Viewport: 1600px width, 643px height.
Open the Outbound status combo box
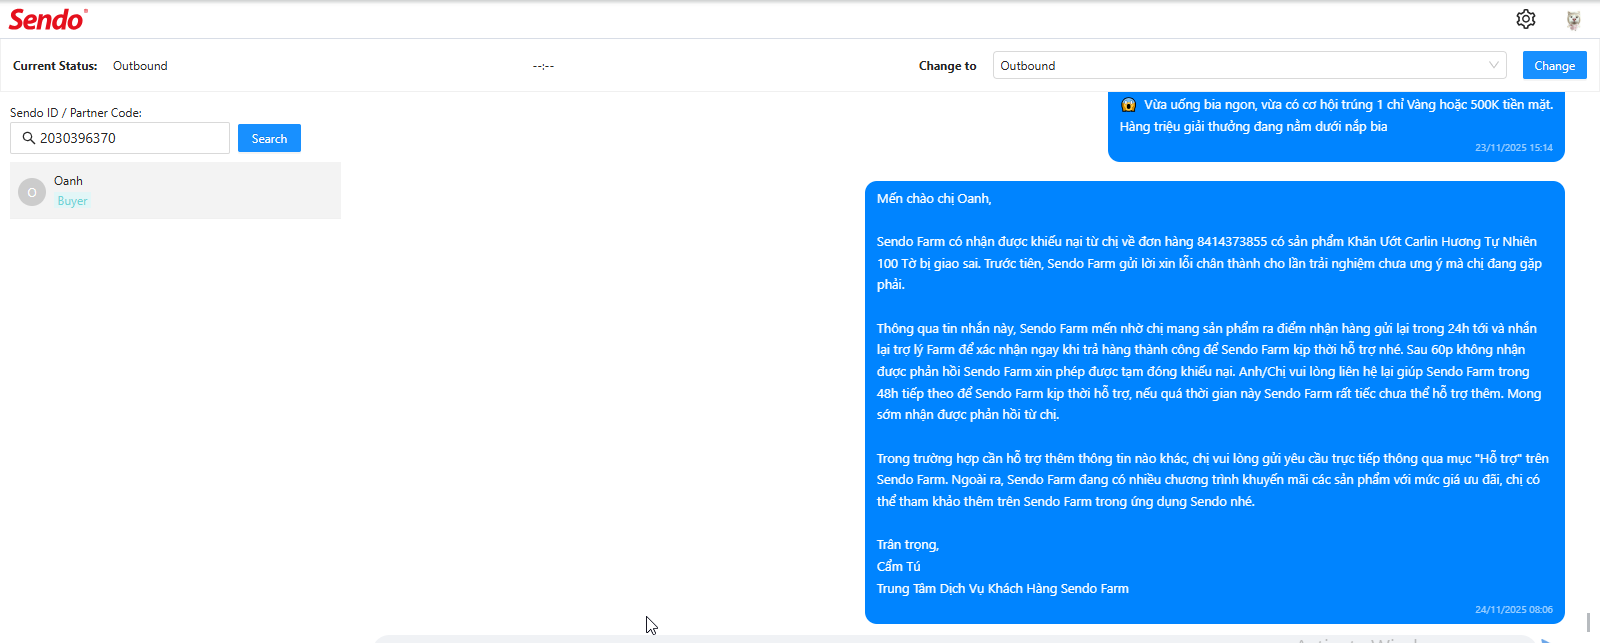click(1249, 65)
